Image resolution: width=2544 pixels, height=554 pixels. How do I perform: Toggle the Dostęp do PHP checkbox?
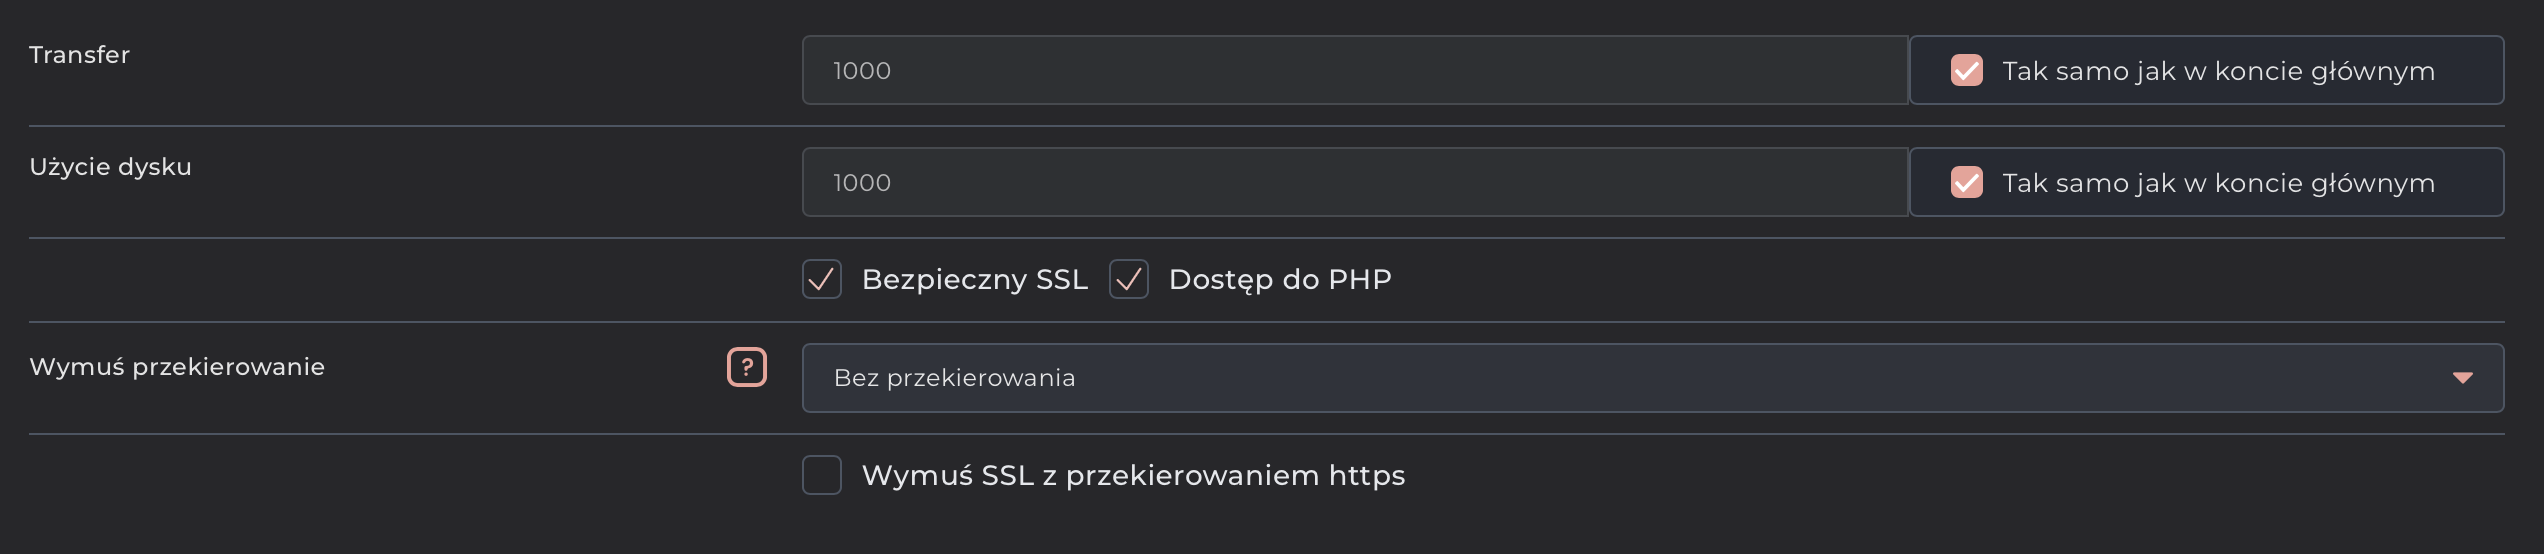tap(1129, 280)
